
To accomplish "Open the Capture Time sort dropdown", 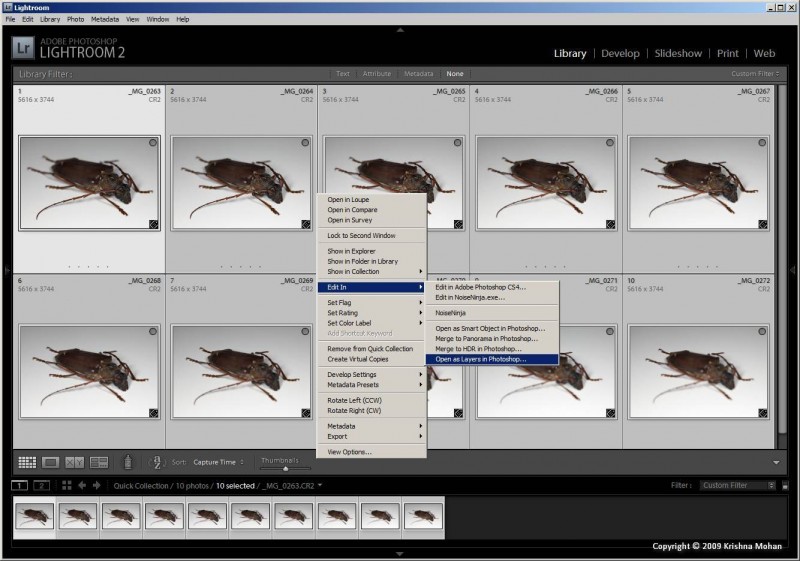I will (218, 462).
